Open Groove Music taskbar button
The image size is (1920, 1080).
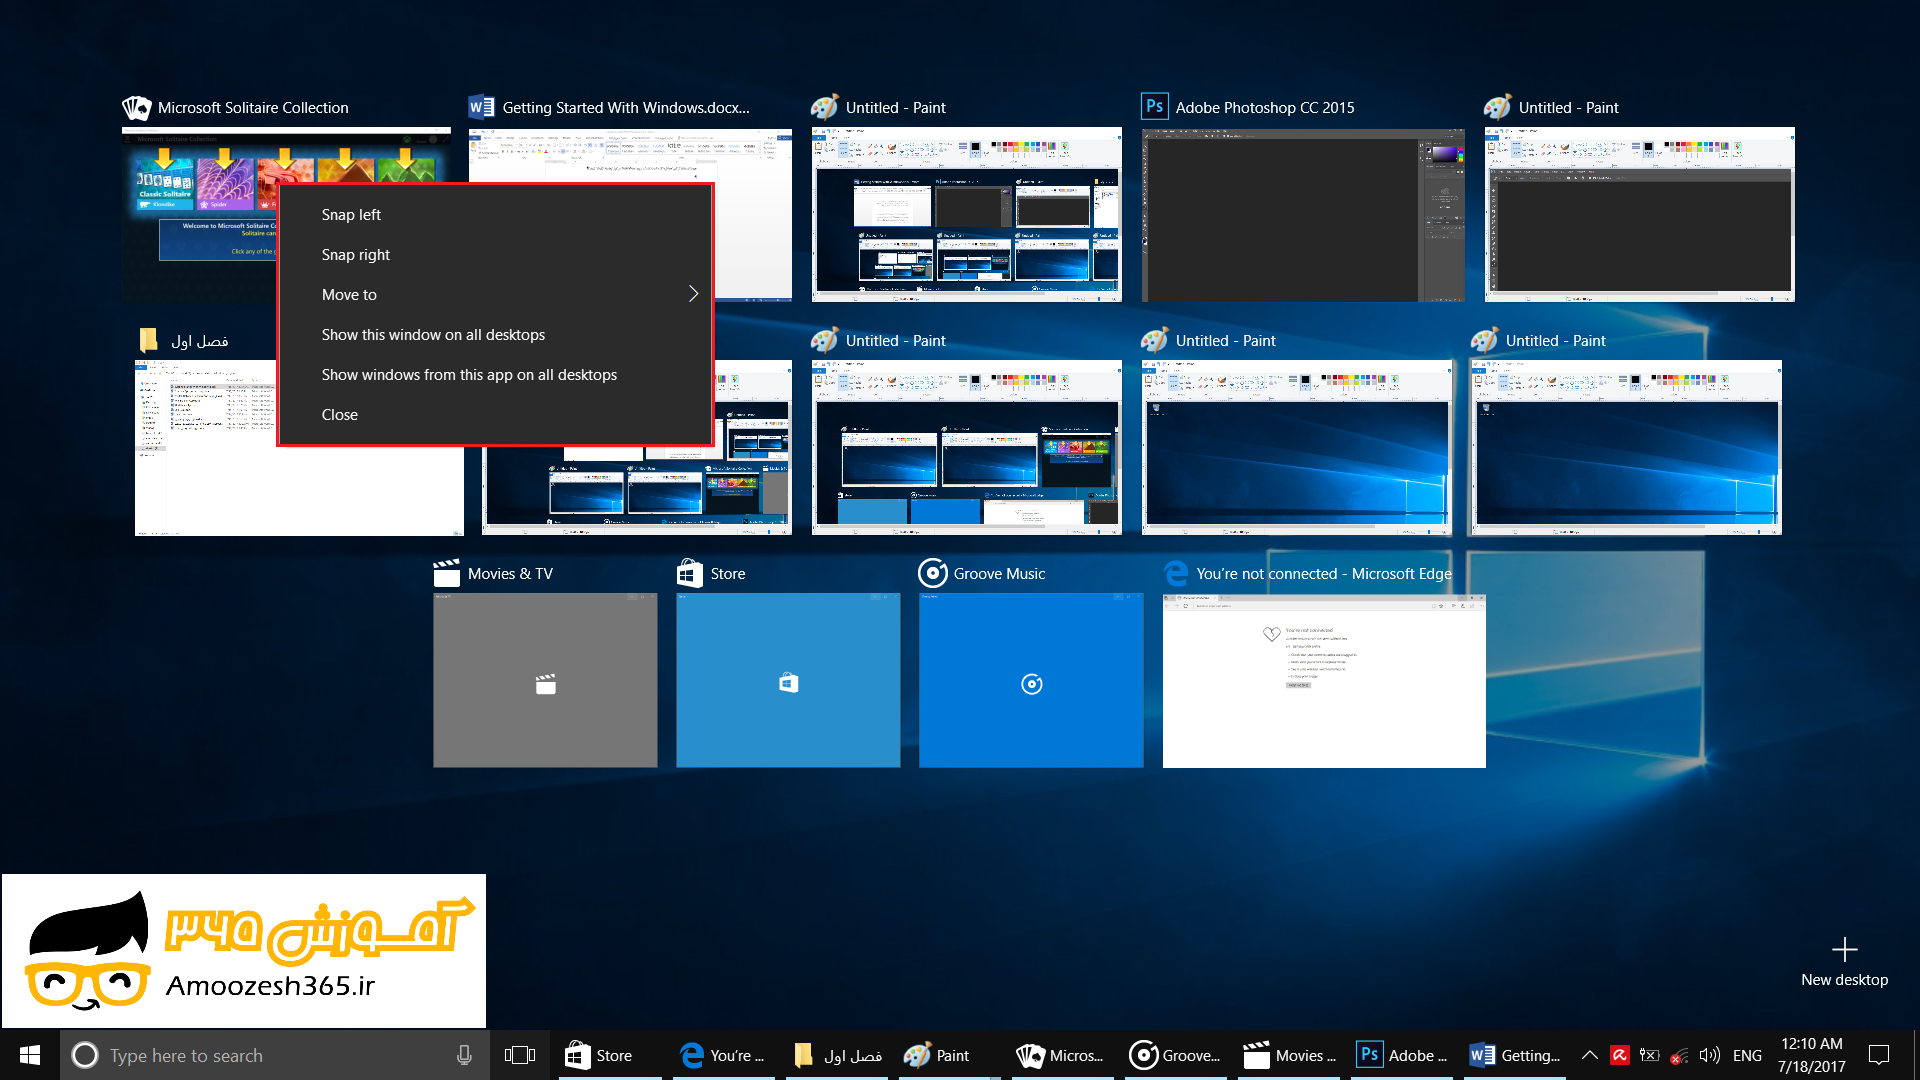pos(1176,1055)
